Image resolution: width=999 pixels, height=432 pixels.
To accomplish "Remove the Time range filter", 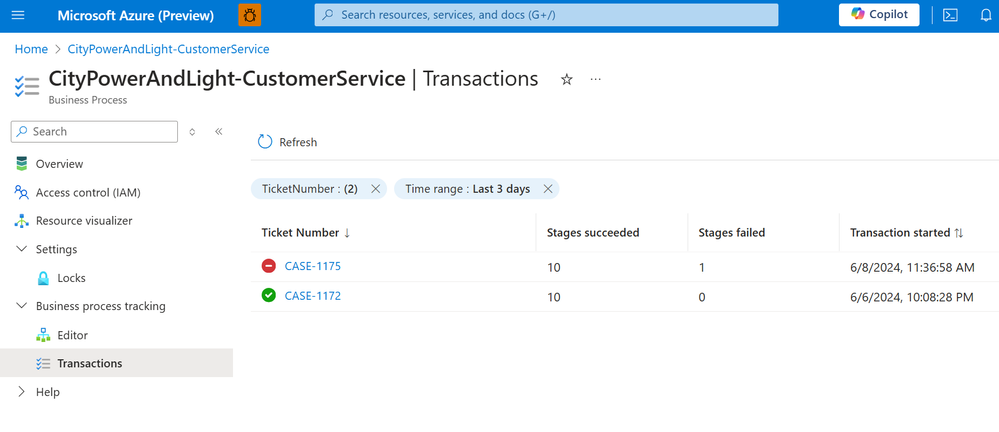I will 547,189.
